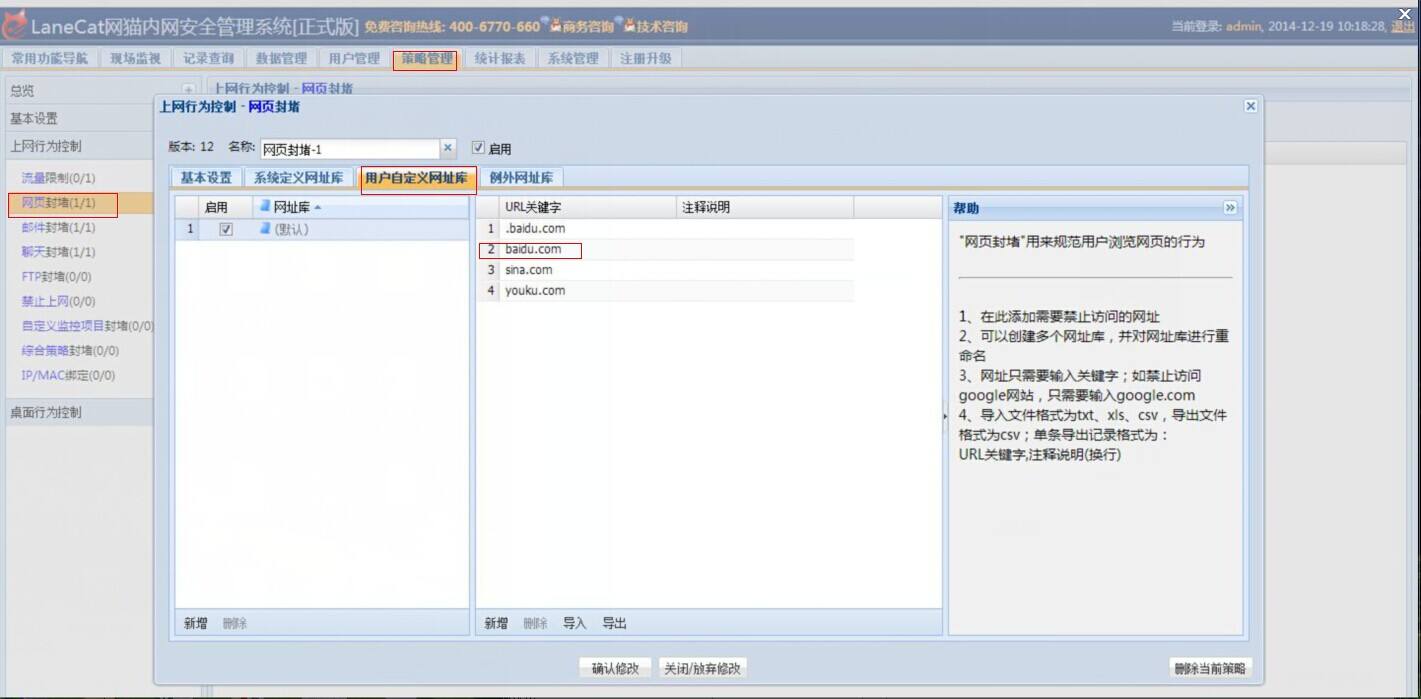Close the 网页封堵 dialog with its X icon

[x=1250, y=106]
